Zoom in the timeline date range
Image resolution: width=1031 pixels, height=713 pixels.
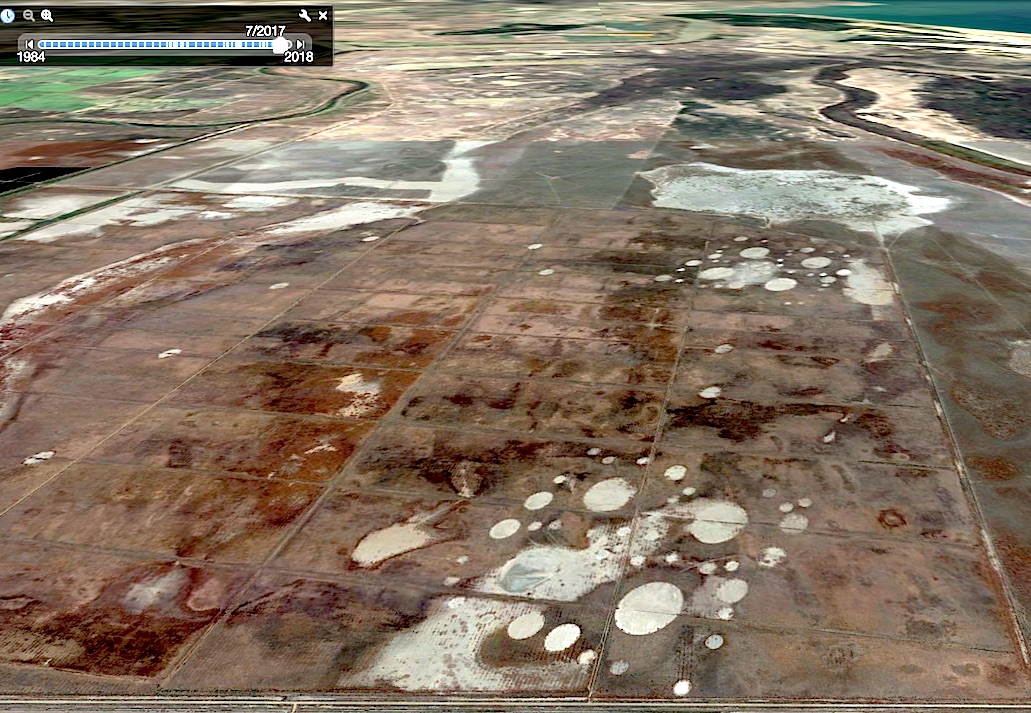[x=47, y=16]
